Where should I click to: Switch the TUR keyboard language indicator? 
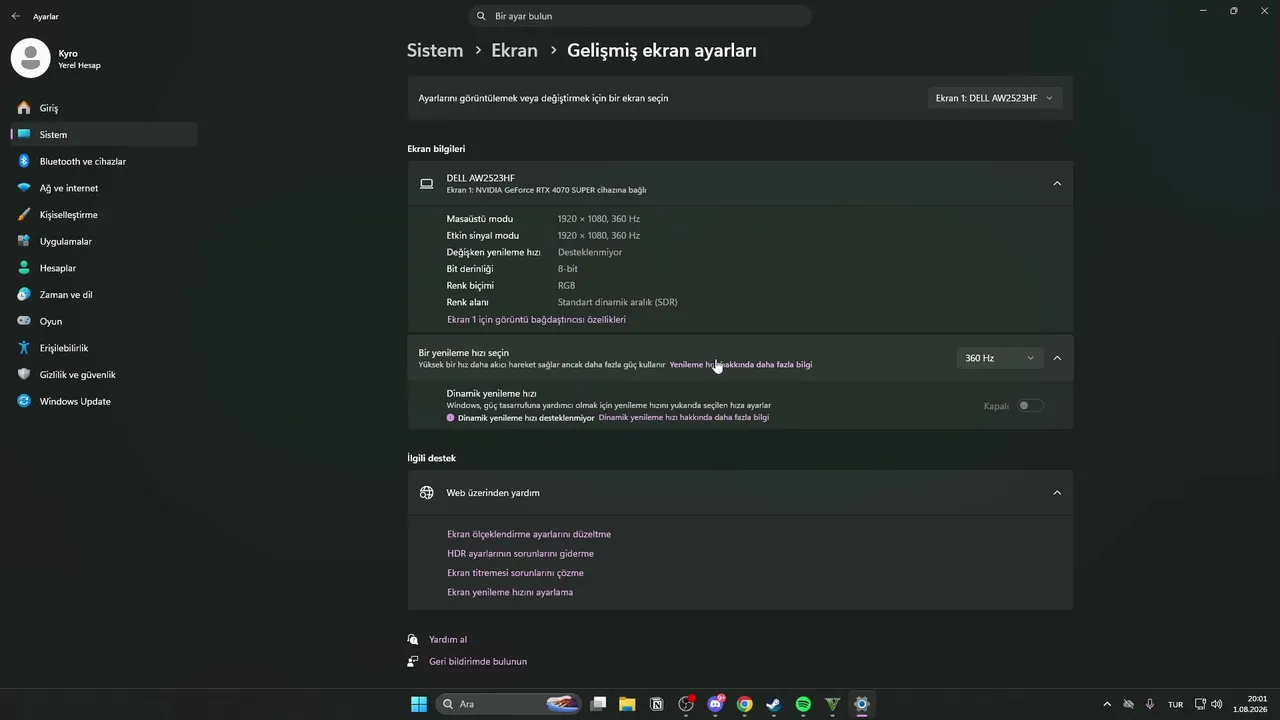(1176, 704)
